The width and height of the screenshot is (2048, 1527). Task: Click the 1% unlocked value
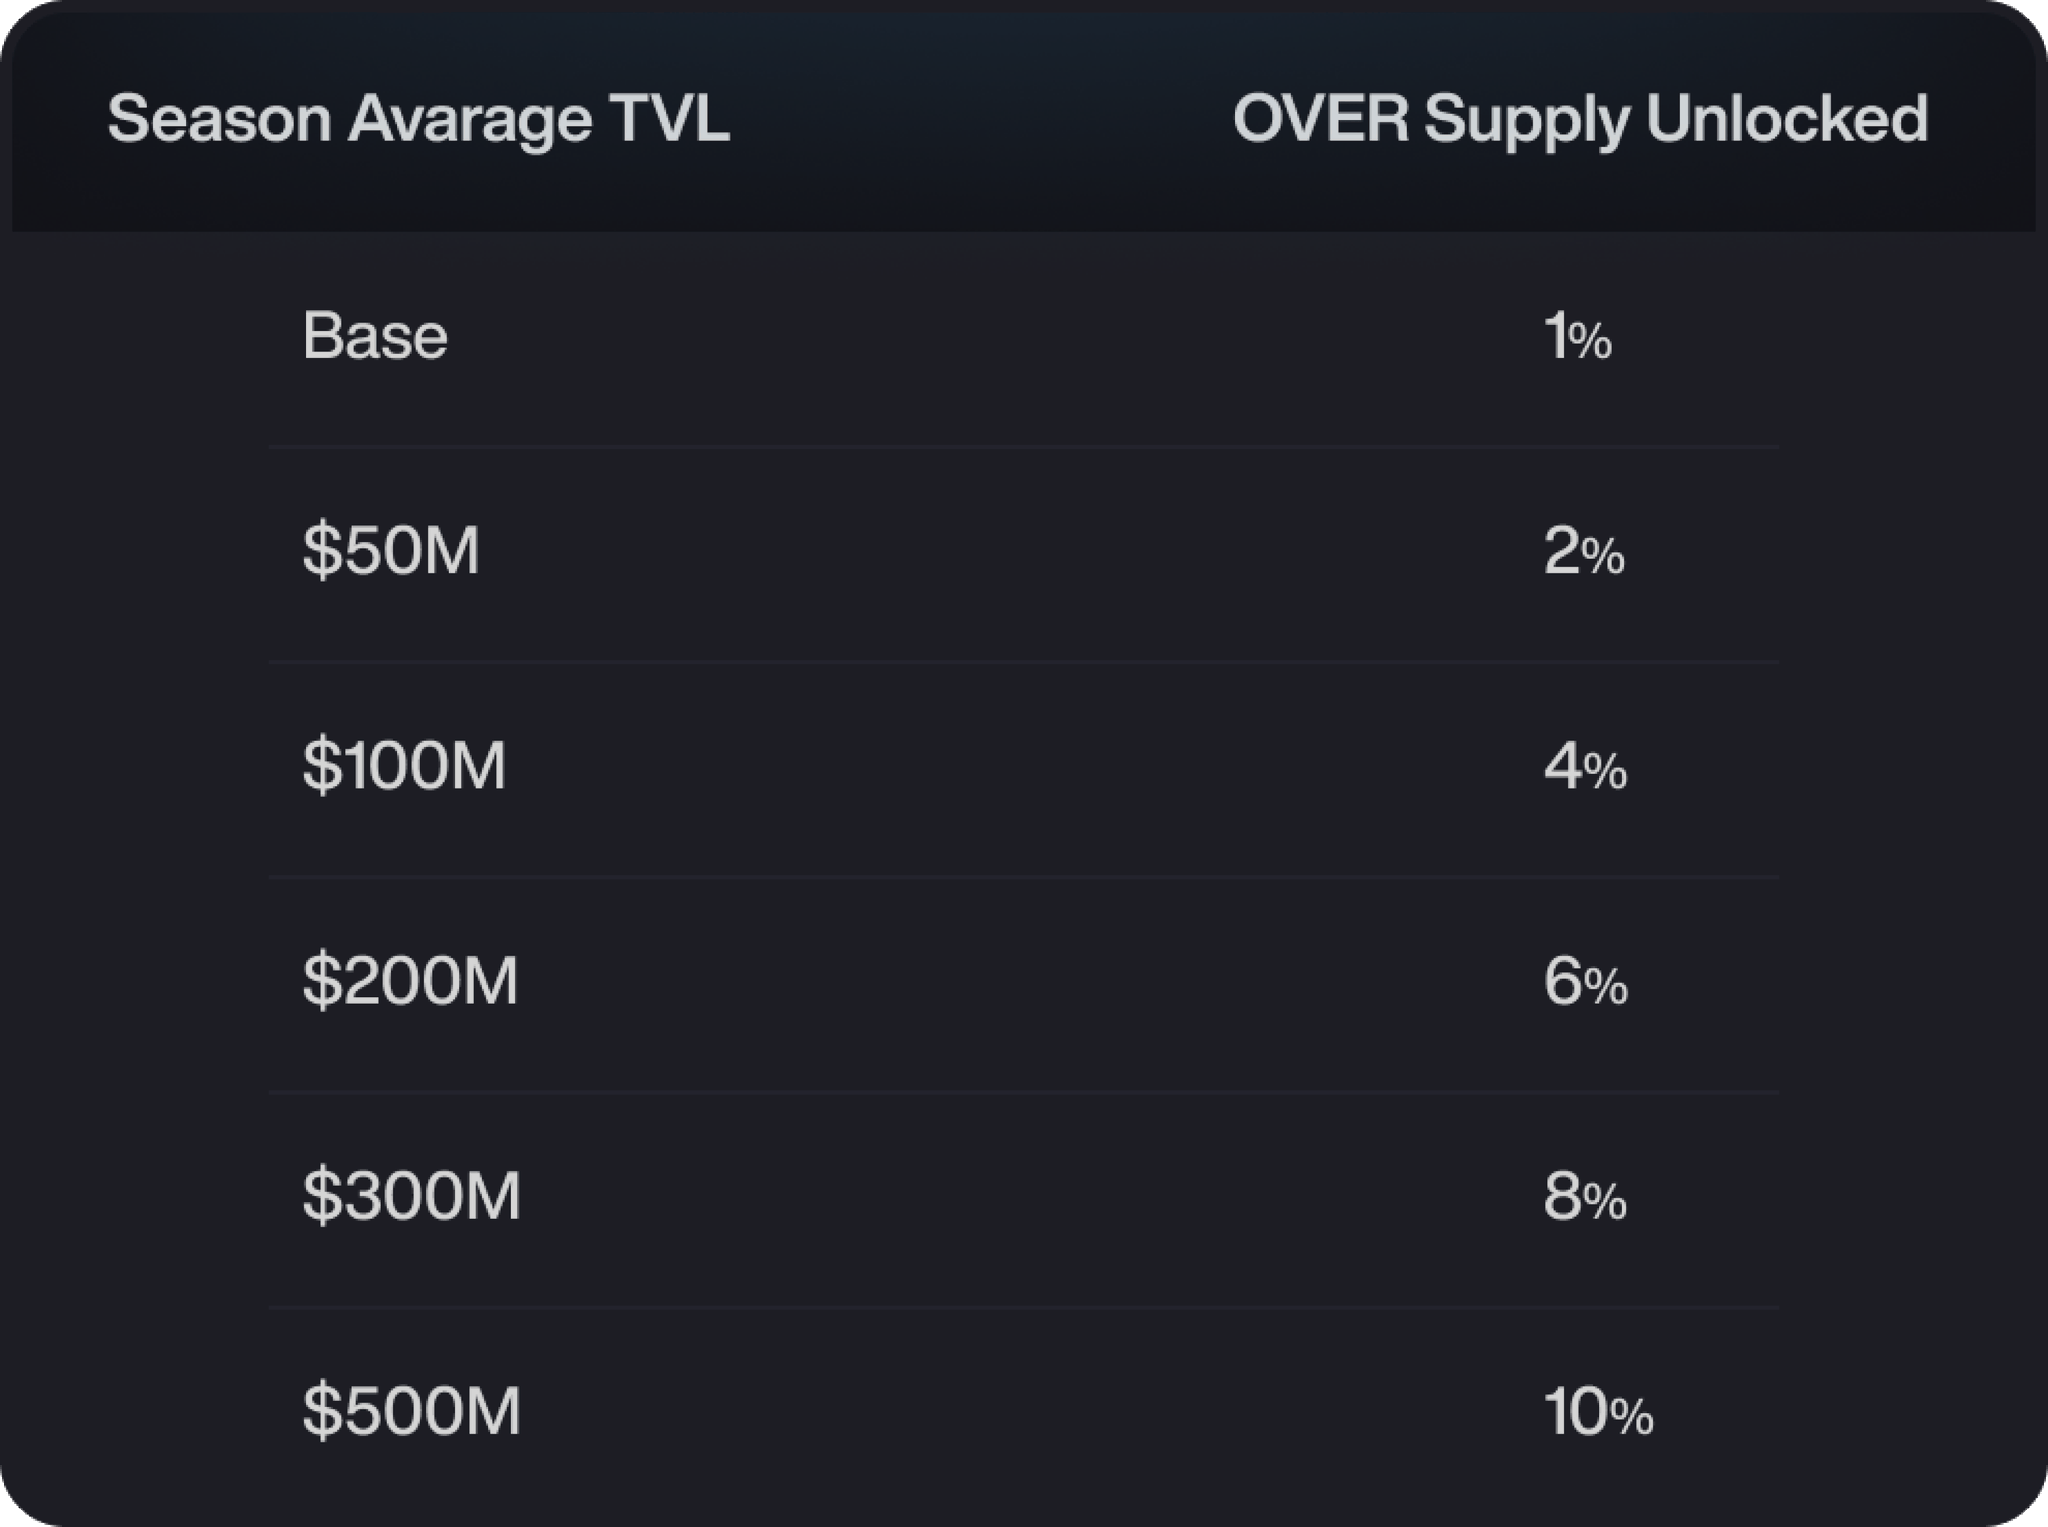(x=1578, y=336)
